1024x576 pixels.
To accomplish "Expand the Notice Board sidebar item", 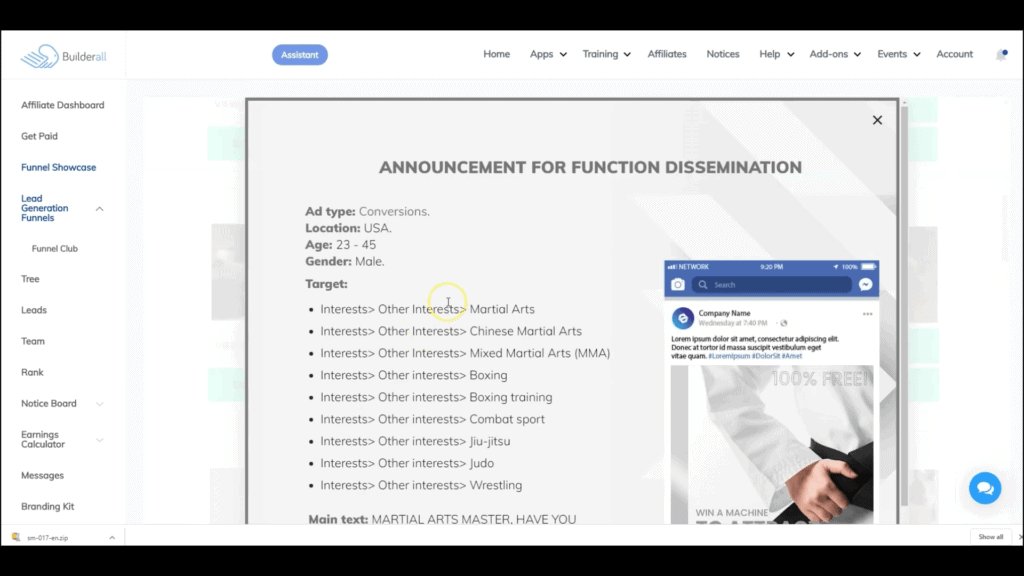I will coord(99,404).
